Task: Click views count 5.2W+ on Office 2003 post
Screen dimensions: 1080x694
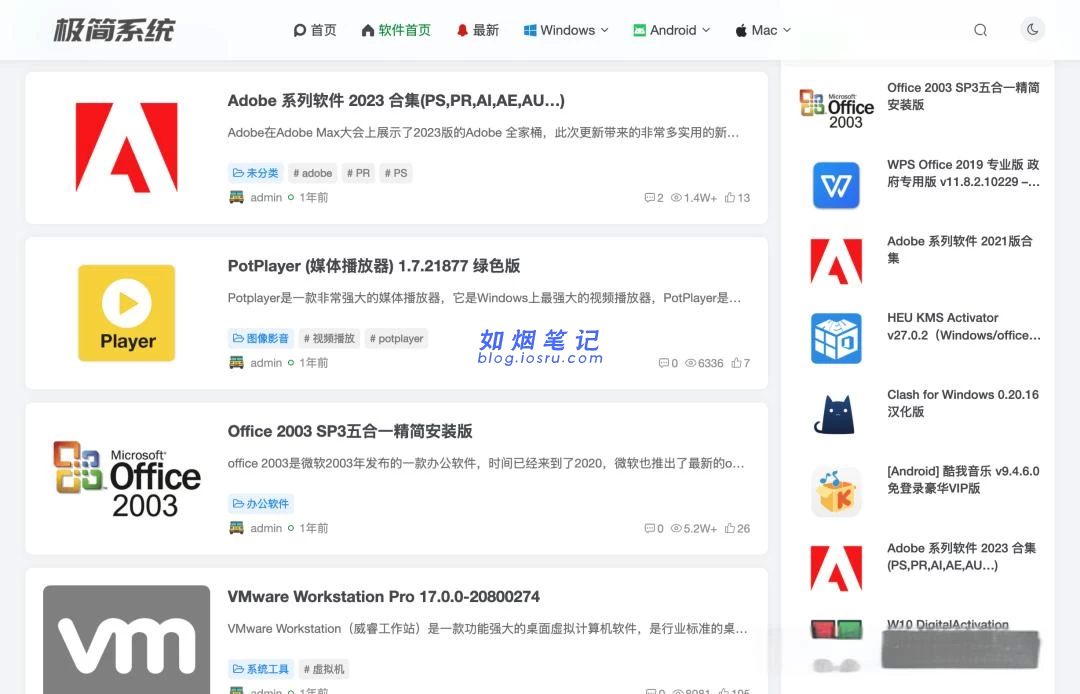Action: pyautogui.click(x=694, y=528)
